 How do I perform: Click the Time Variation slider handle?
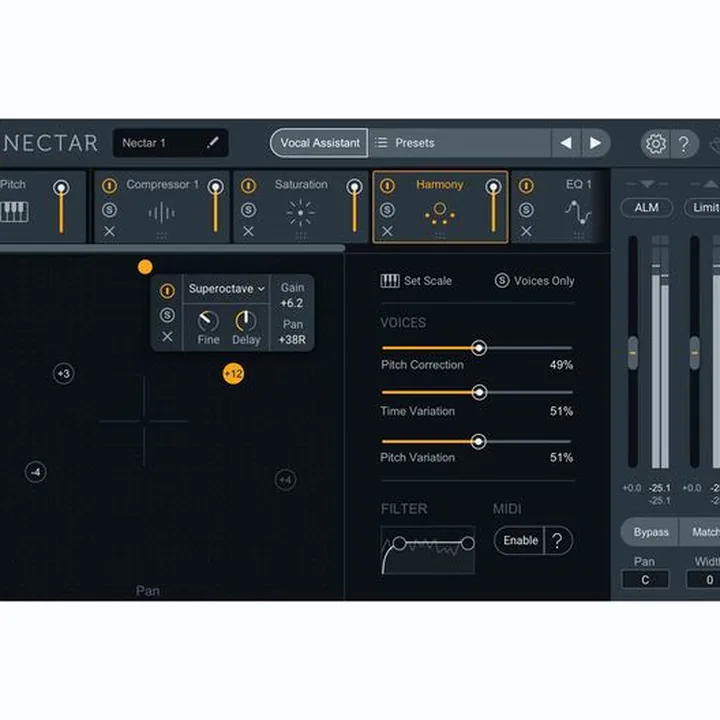tap(479, 393)
